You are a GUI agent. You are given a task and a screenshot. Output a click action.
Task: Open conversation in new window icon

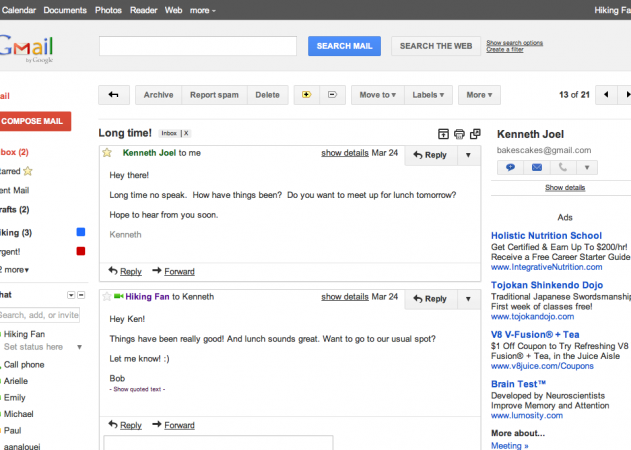[476, 134]
